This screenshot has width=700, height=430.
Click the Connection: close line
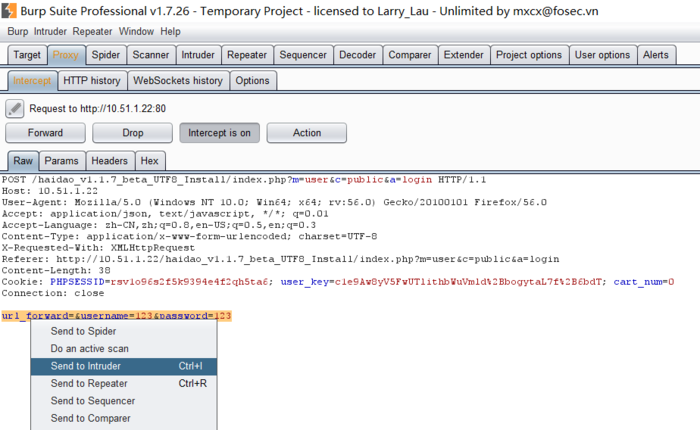tap(53, 293)
